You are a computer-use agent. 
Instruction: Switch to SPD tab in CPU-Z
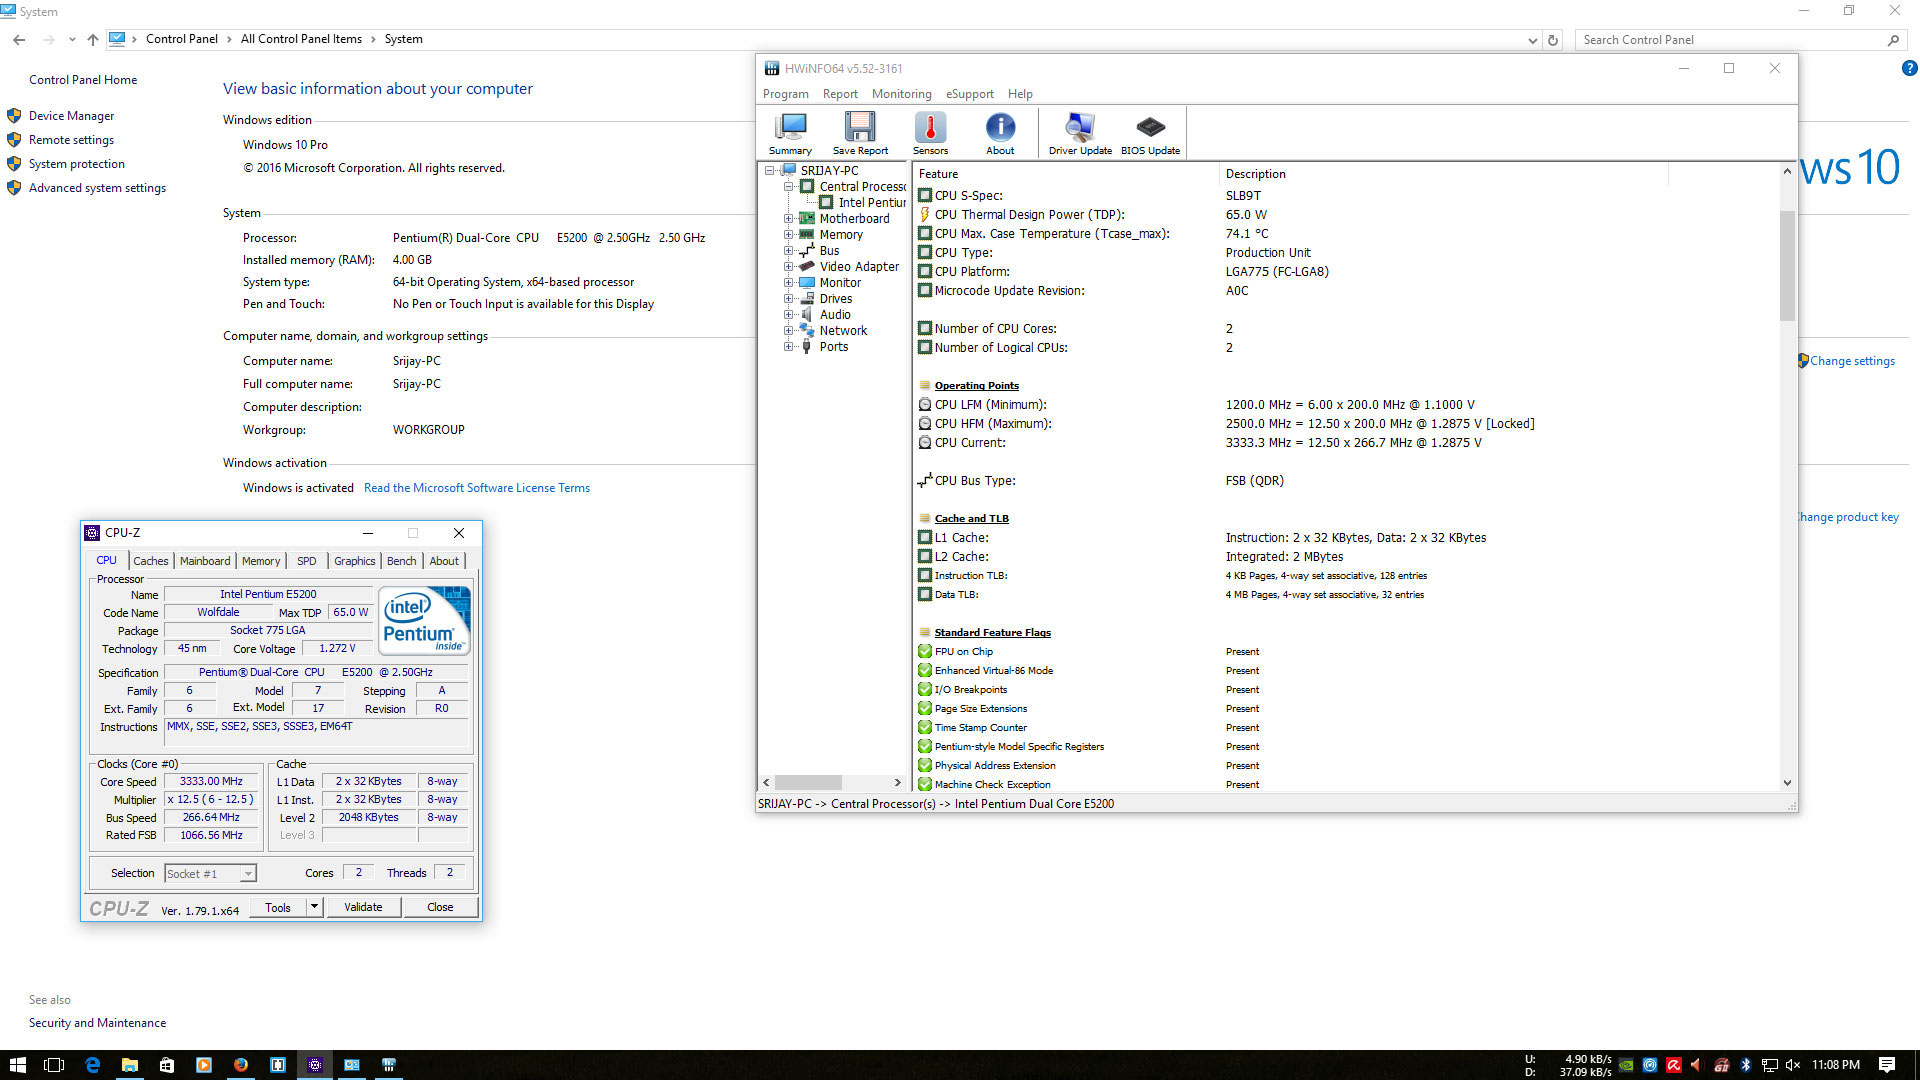306,561
